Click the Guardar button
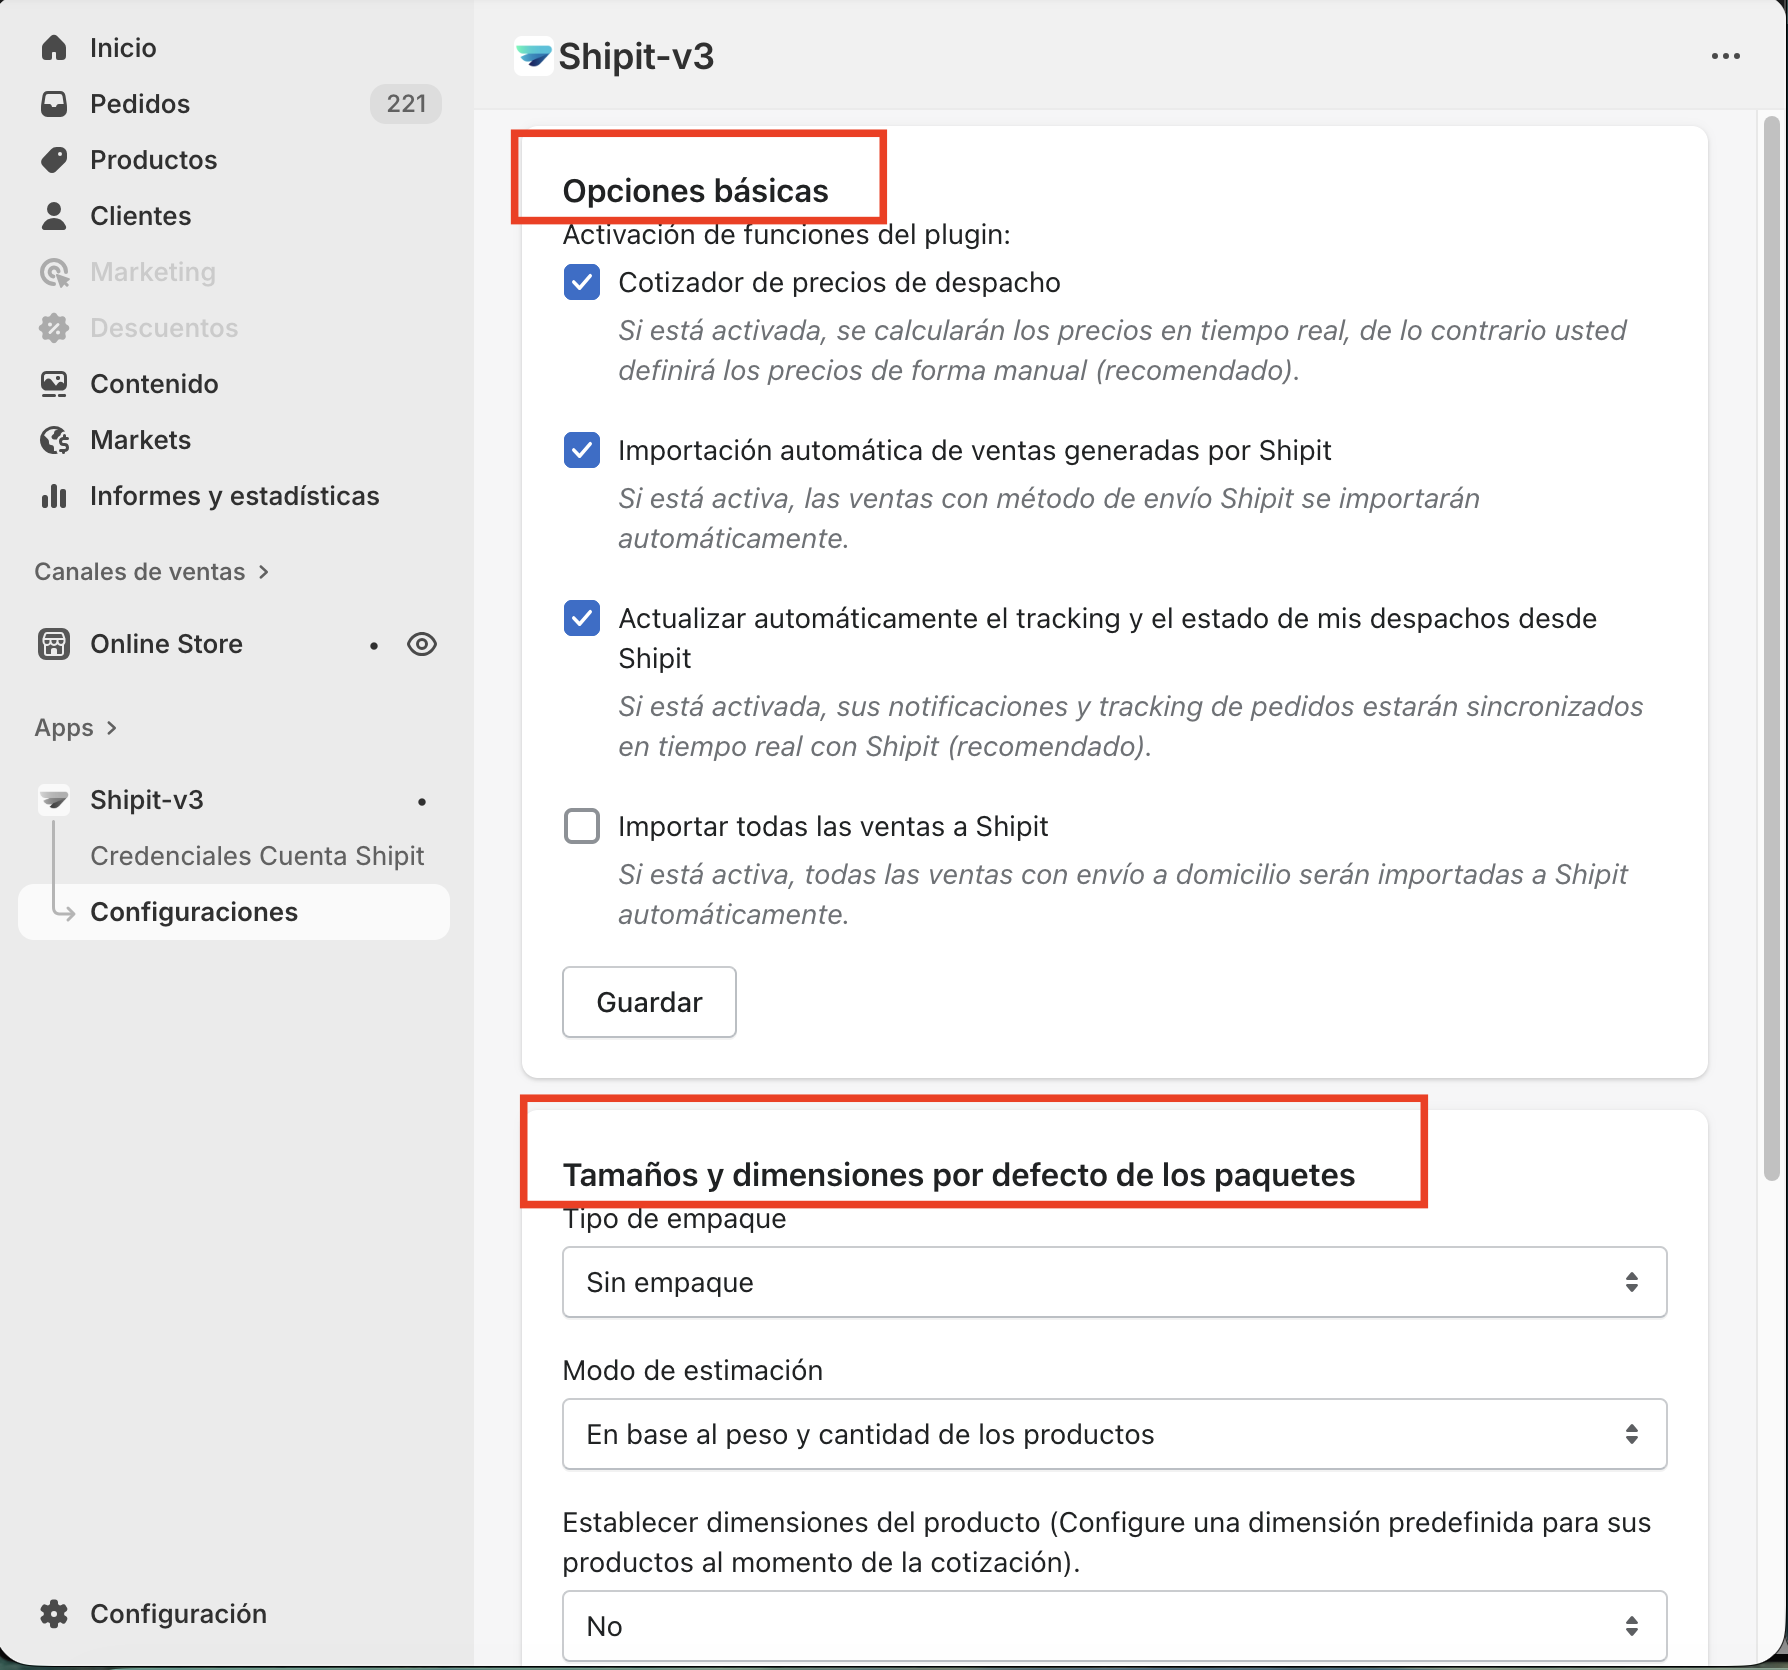This screenshot has width=1788, height=1670. [x=649, y=1002]
